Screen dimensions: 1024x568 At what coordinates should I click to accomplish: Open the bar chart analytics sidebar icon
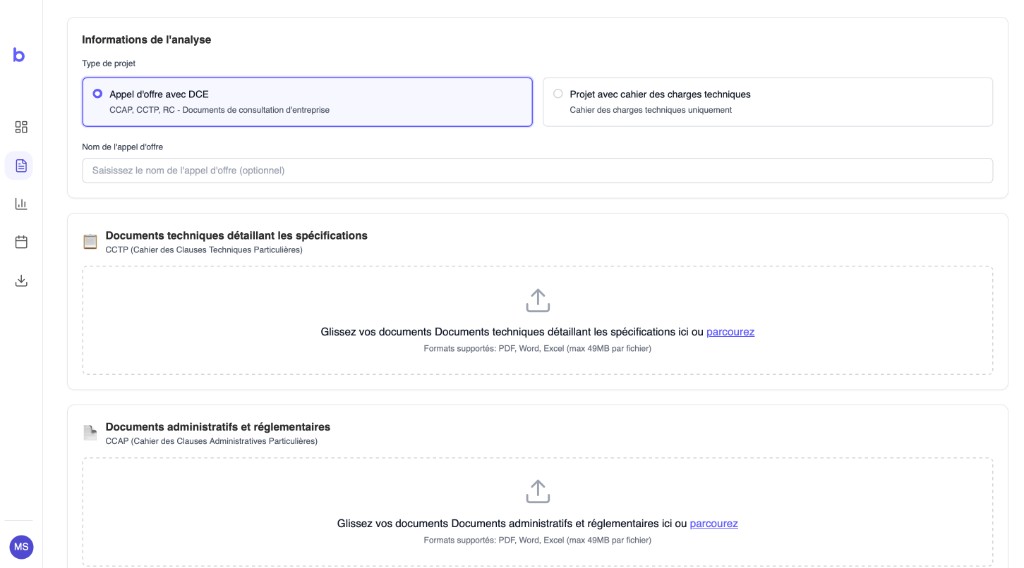pos(21,204)
